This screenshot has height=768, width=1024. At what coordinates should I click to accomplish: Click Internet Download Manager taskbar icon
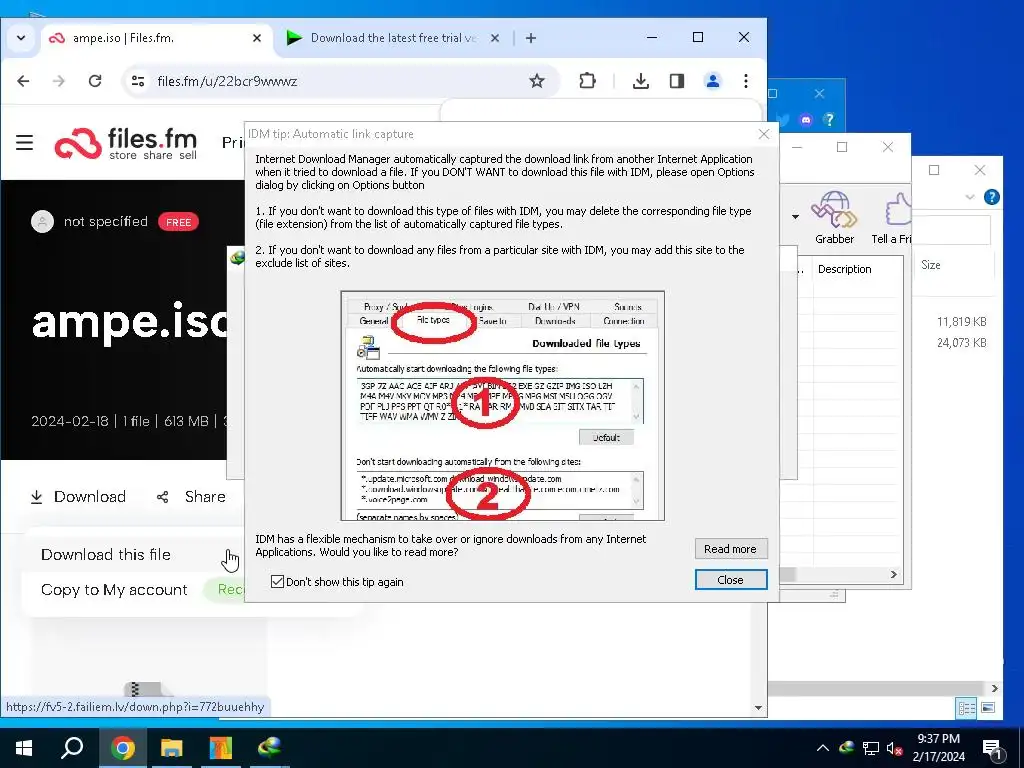tap(269, 748)
